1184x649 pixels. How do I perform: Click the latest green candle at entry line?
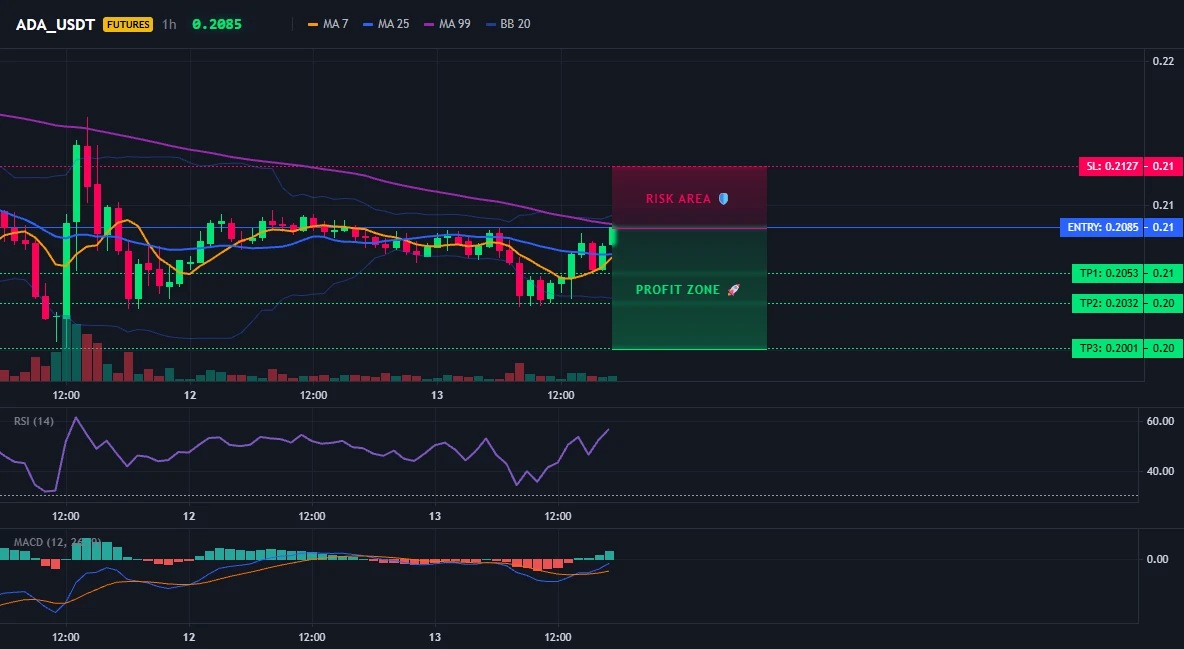(x=612, y=236)
